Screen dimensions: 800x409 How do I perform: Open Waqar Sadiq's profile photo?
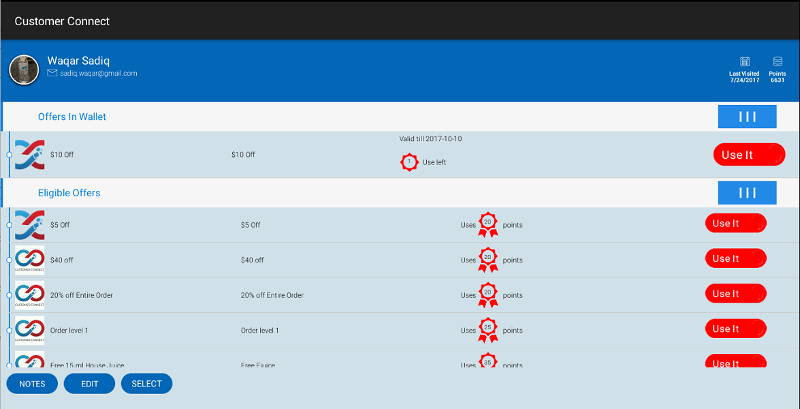click(24, 70)
